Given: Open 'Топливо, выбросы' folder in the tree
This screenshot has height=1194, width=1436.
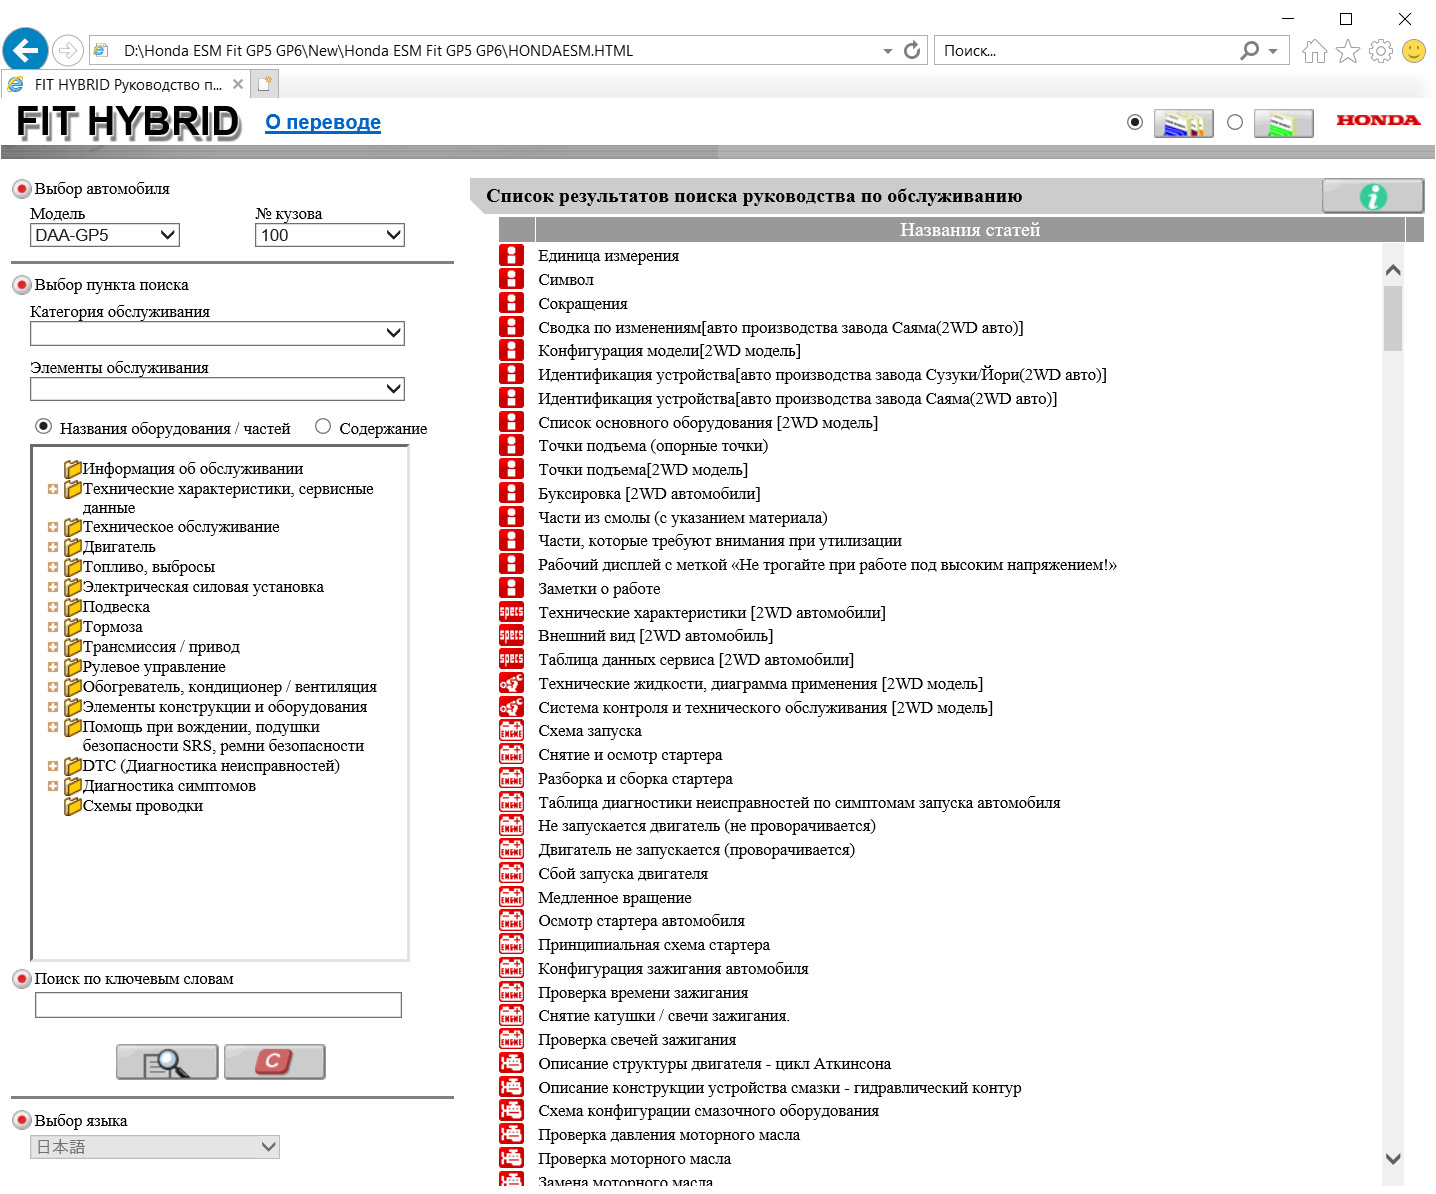Looking at the screenshot, I should coord(149,567).
